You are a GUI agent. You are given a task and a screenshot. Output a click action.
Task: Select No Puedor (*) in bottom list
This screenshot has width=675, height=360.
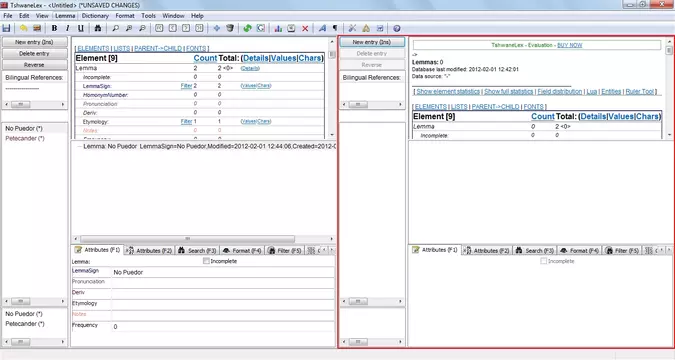click(x=24, y=314)
